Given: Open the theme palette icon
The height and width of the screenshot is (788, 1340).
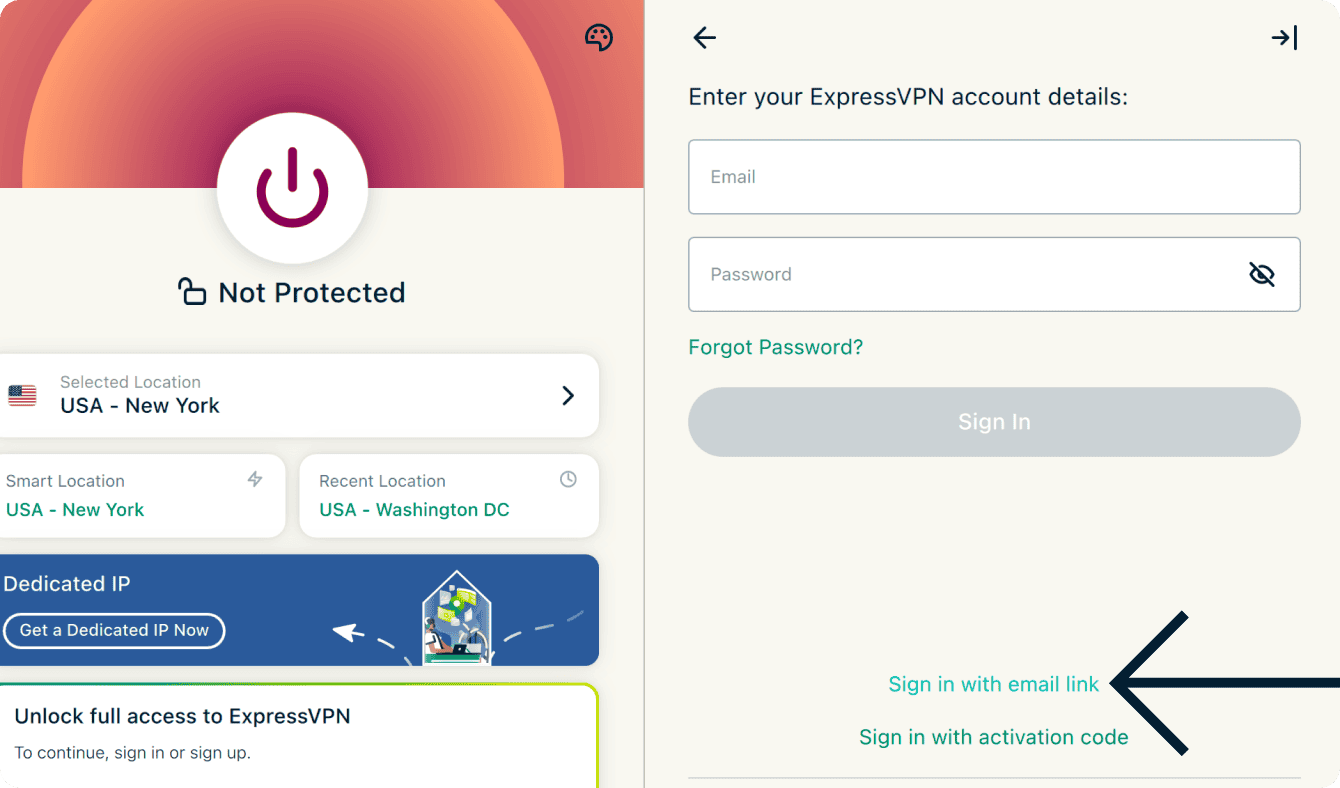Looking at the screenshot, I should click(598, 38).
